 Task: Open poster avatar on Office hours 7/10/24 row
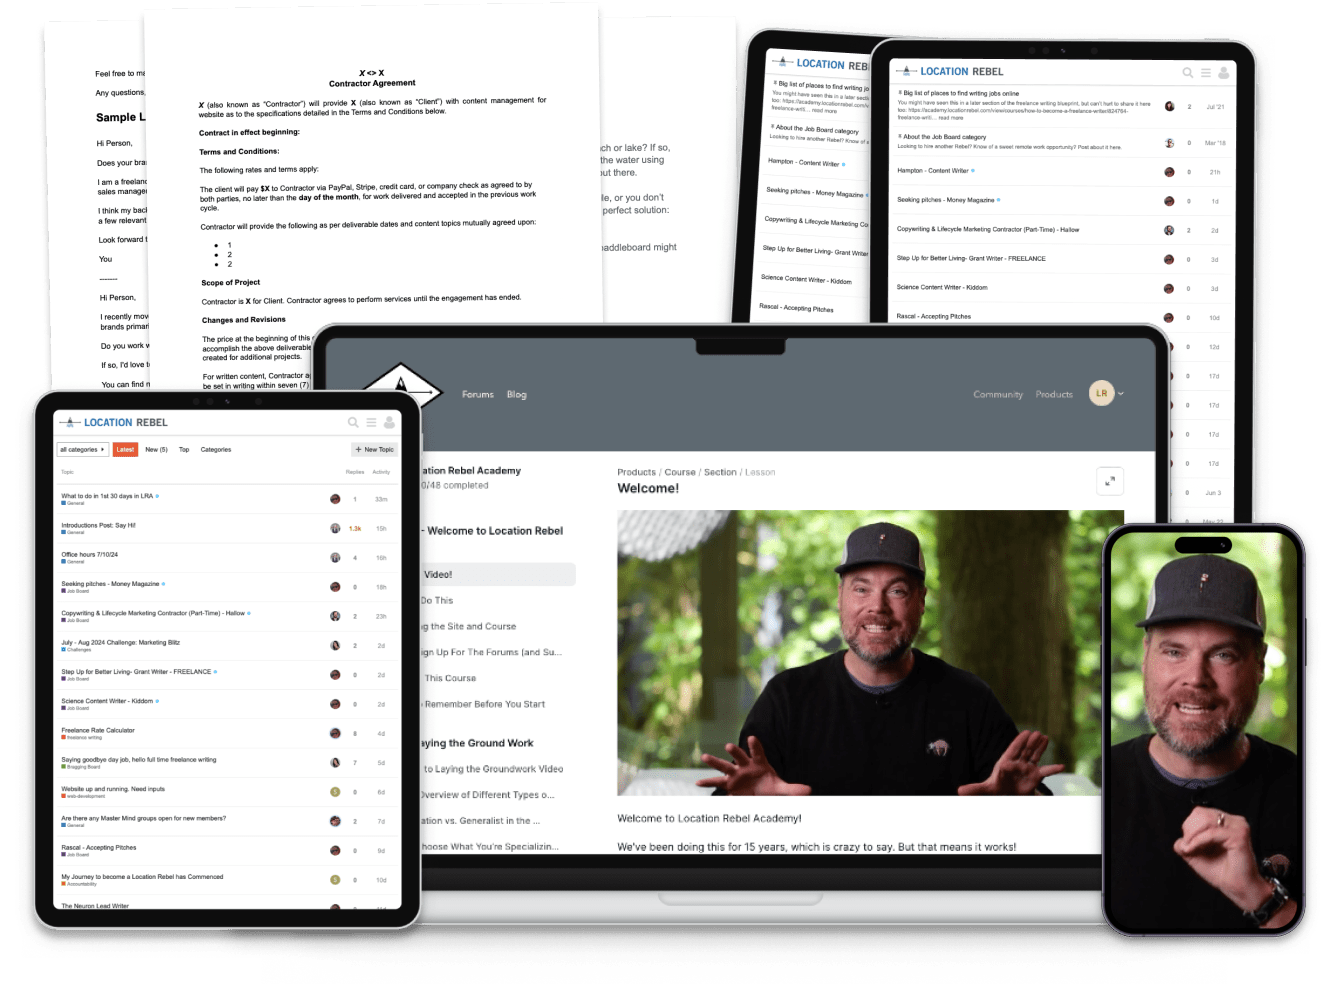point(335,557)
